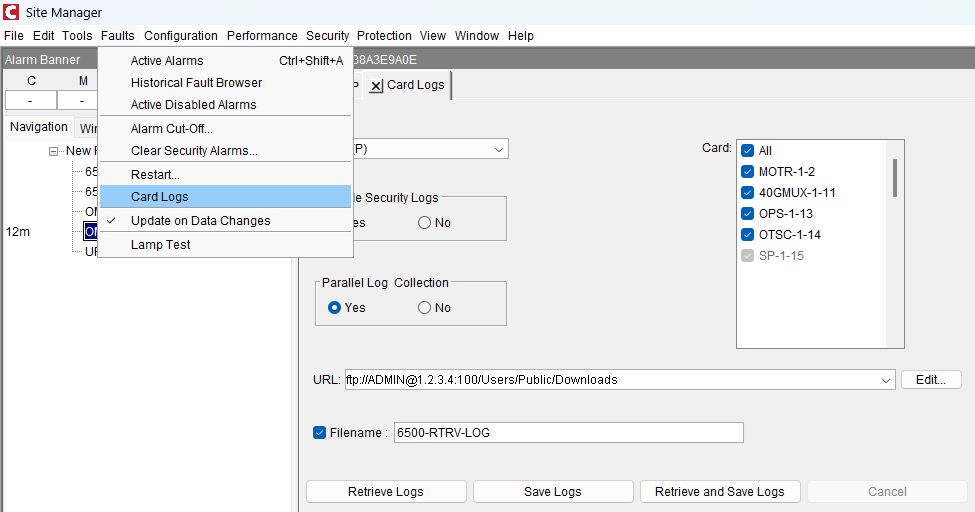Select No for Security Logs
Screen dimensions: 975x512
[x=425, y=223]
